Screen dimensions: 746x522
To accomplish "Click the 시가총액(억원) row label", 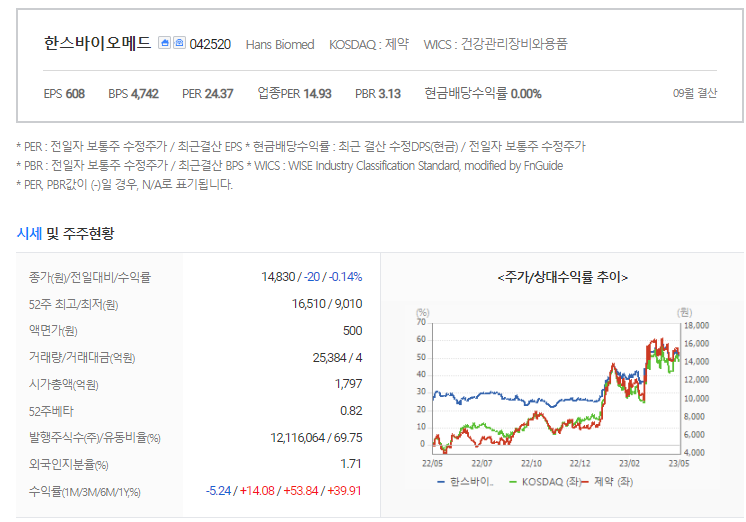I will click(63, 384).
